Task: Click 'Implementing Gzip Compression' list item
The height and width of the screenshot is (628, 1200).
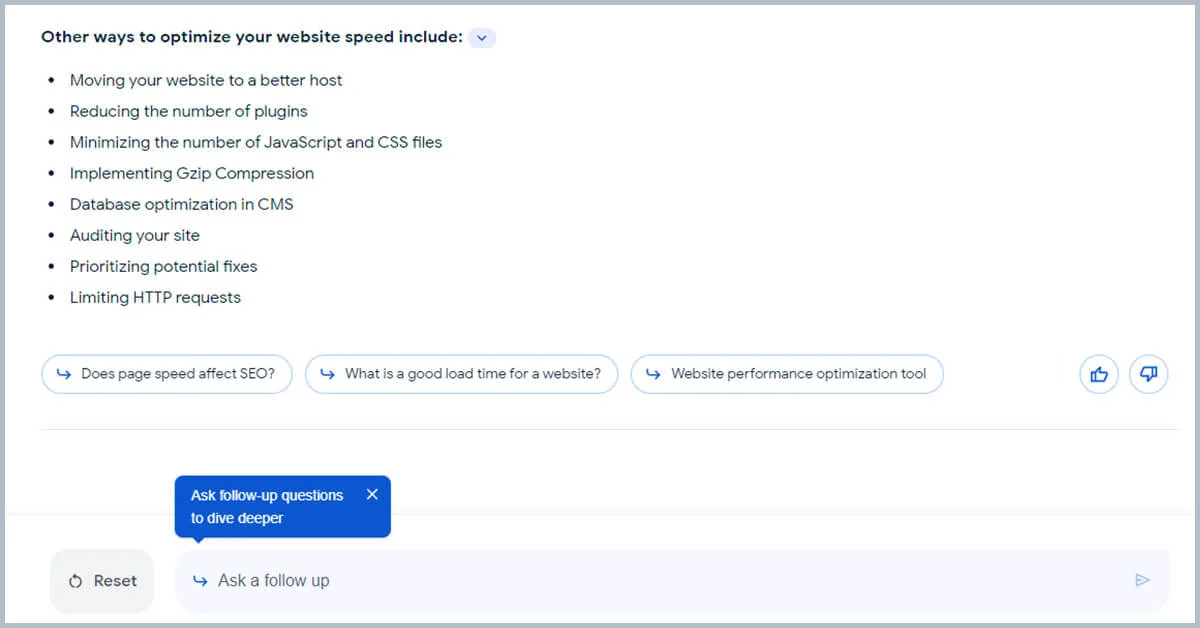Action: coord(192,173)
